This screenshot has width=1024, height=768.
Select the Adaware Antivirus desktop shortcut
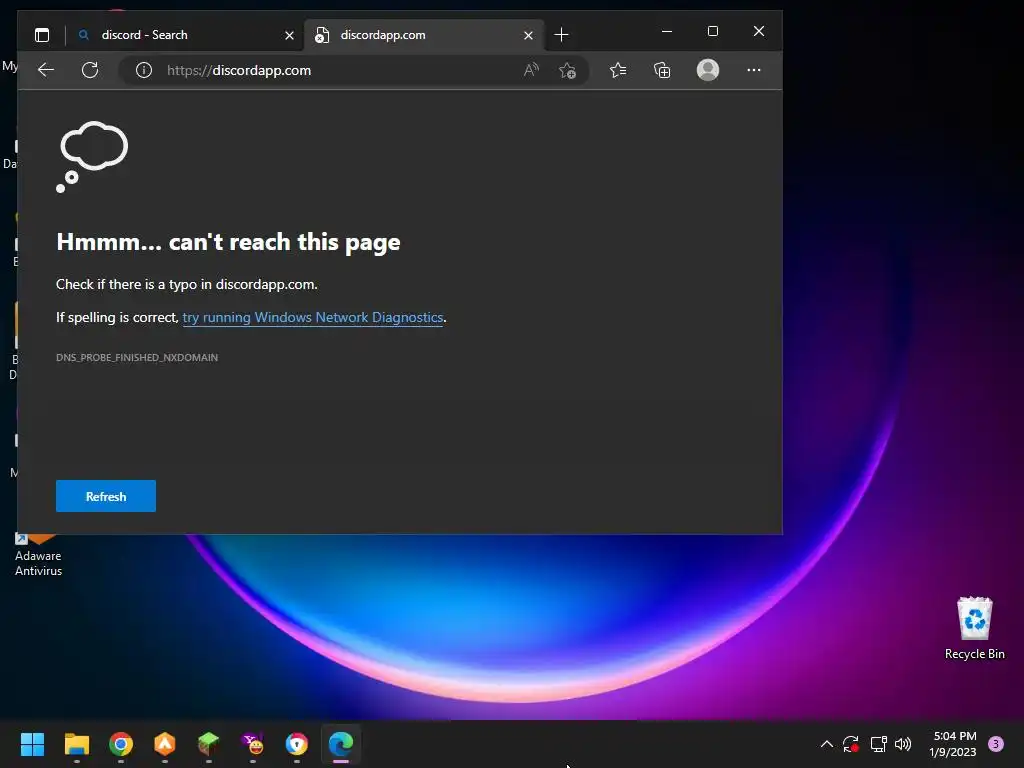click(38, 555)
